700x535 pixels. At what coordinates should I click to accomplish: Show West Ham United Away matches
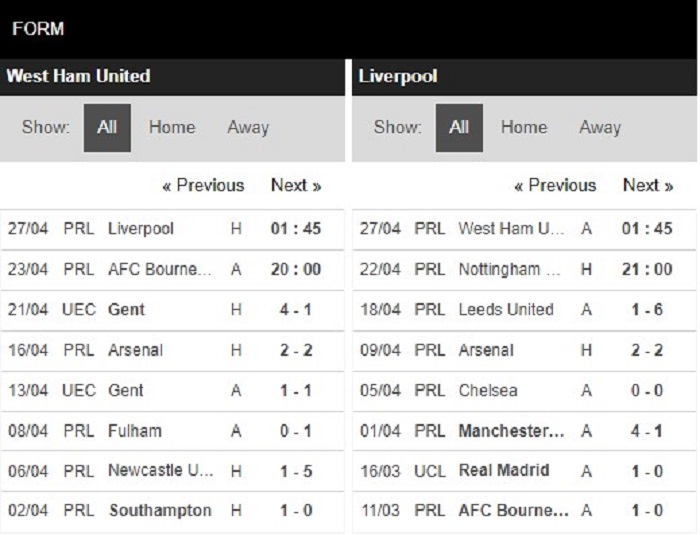click(x=248, y=128)
